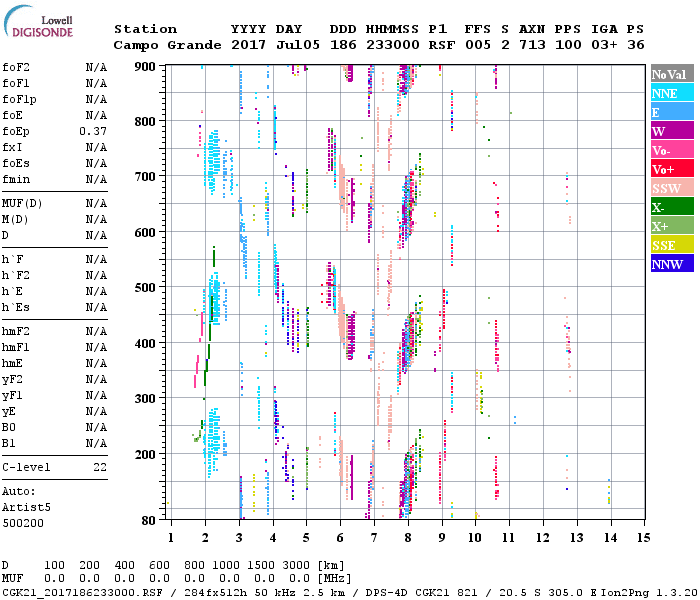This screenshot has height=600, width=700.
Task: Select the red Vo+ legend swatch
Action: point(671,169)
